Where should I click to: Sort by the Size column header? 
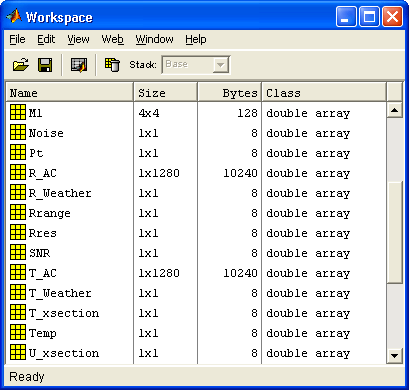165,93
